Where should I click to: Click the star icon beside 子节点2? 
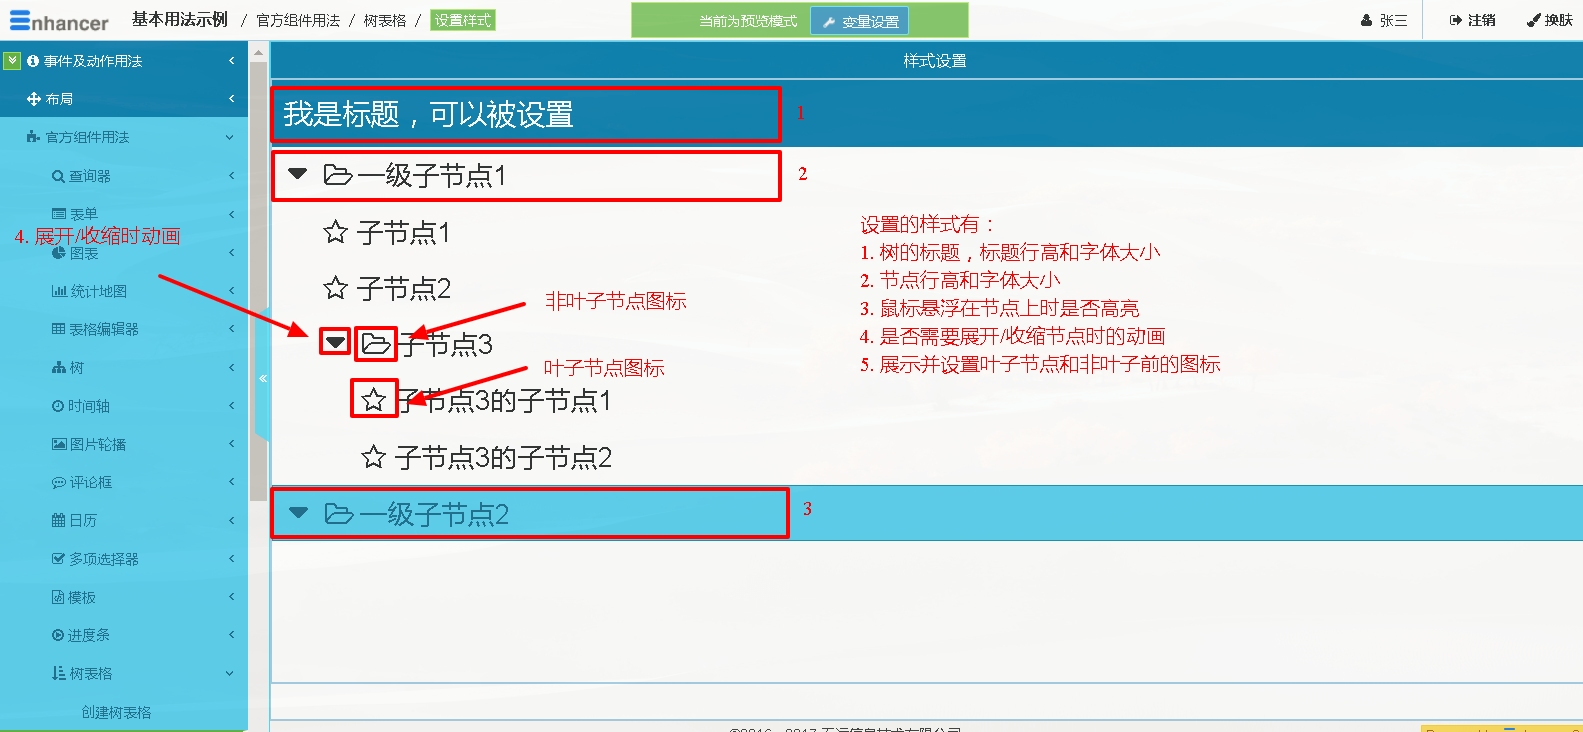335,289
